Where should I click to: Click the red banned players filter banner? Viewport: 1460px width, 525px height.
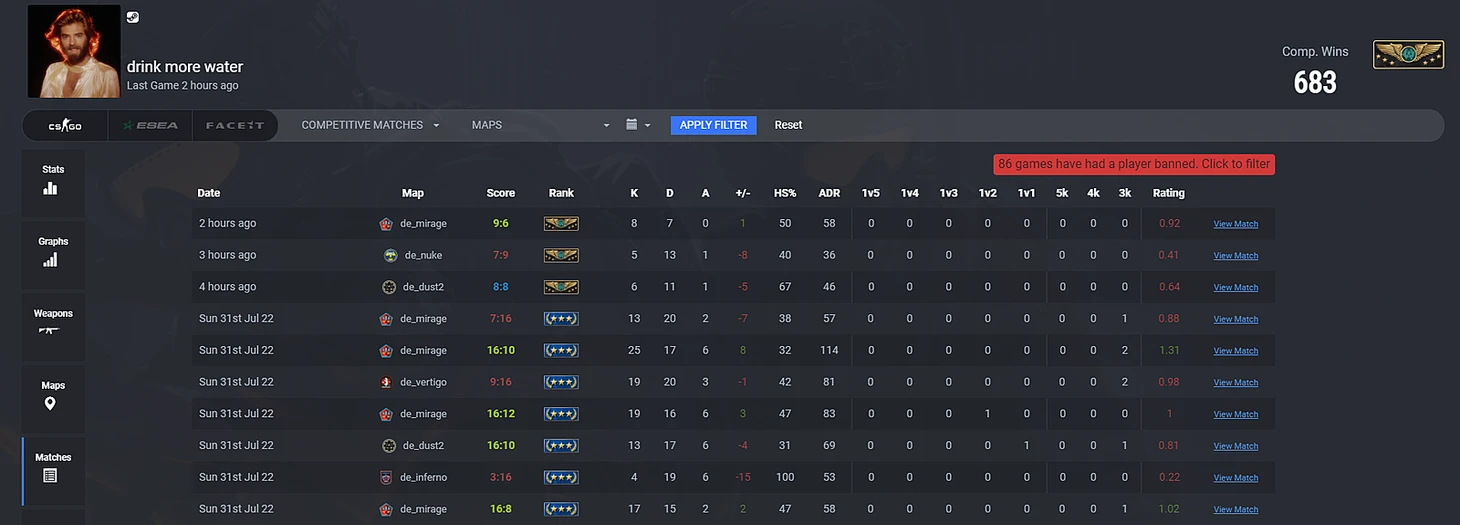click(1134, 164)
